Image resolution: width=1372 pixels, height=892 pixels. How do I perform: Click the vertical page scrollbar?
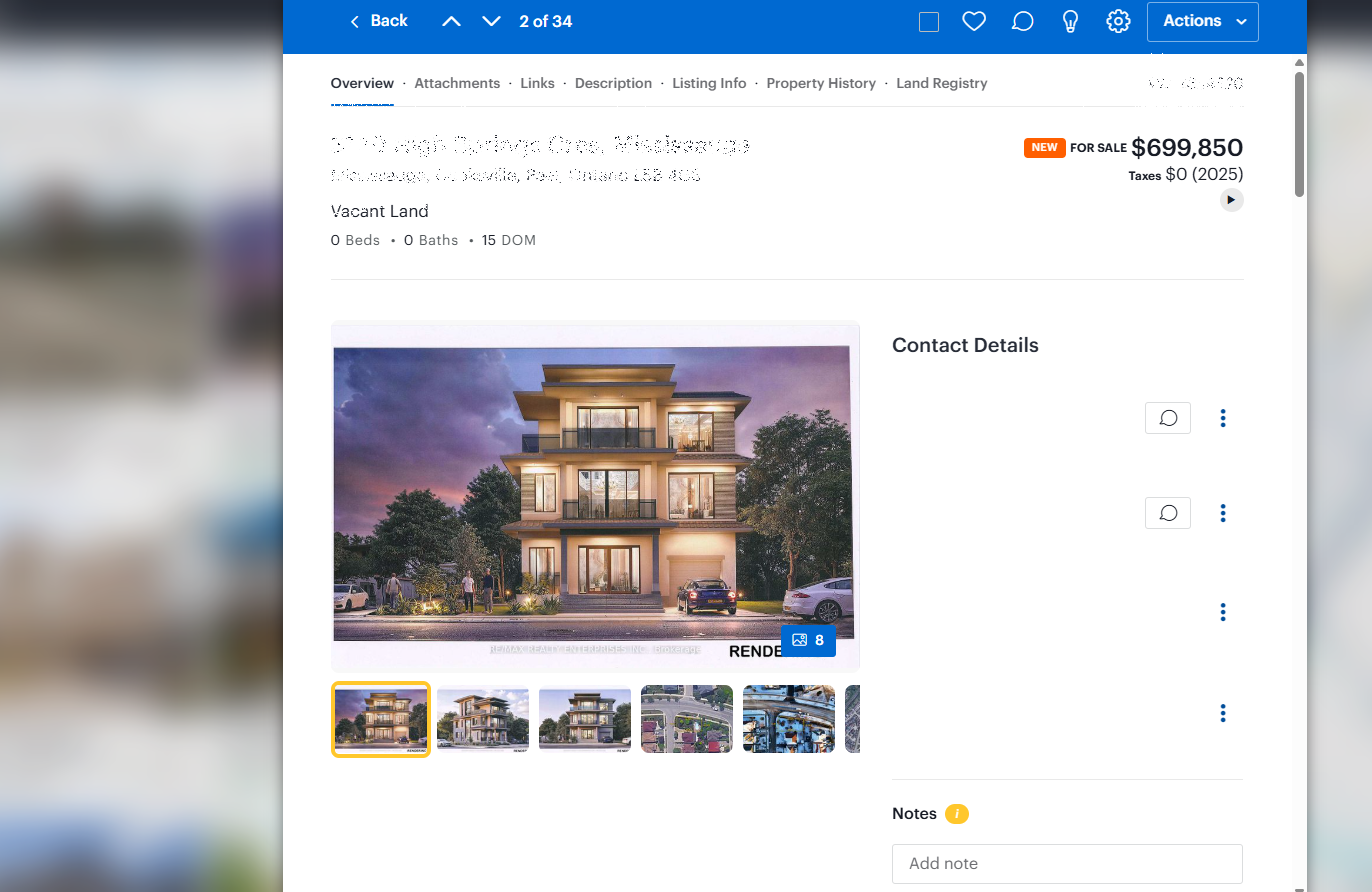(x=1299, y=135)
